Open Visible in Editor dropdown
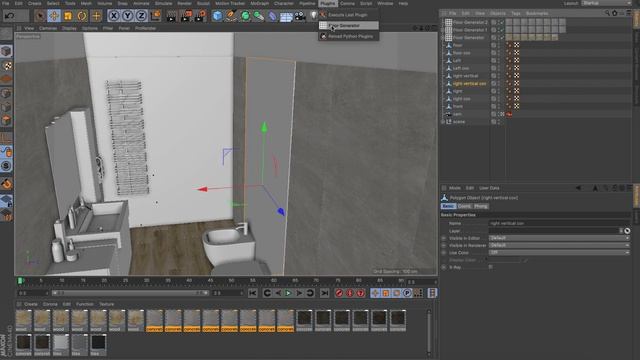The height and width of the screenshot is (360, 640). coord(559,238)
